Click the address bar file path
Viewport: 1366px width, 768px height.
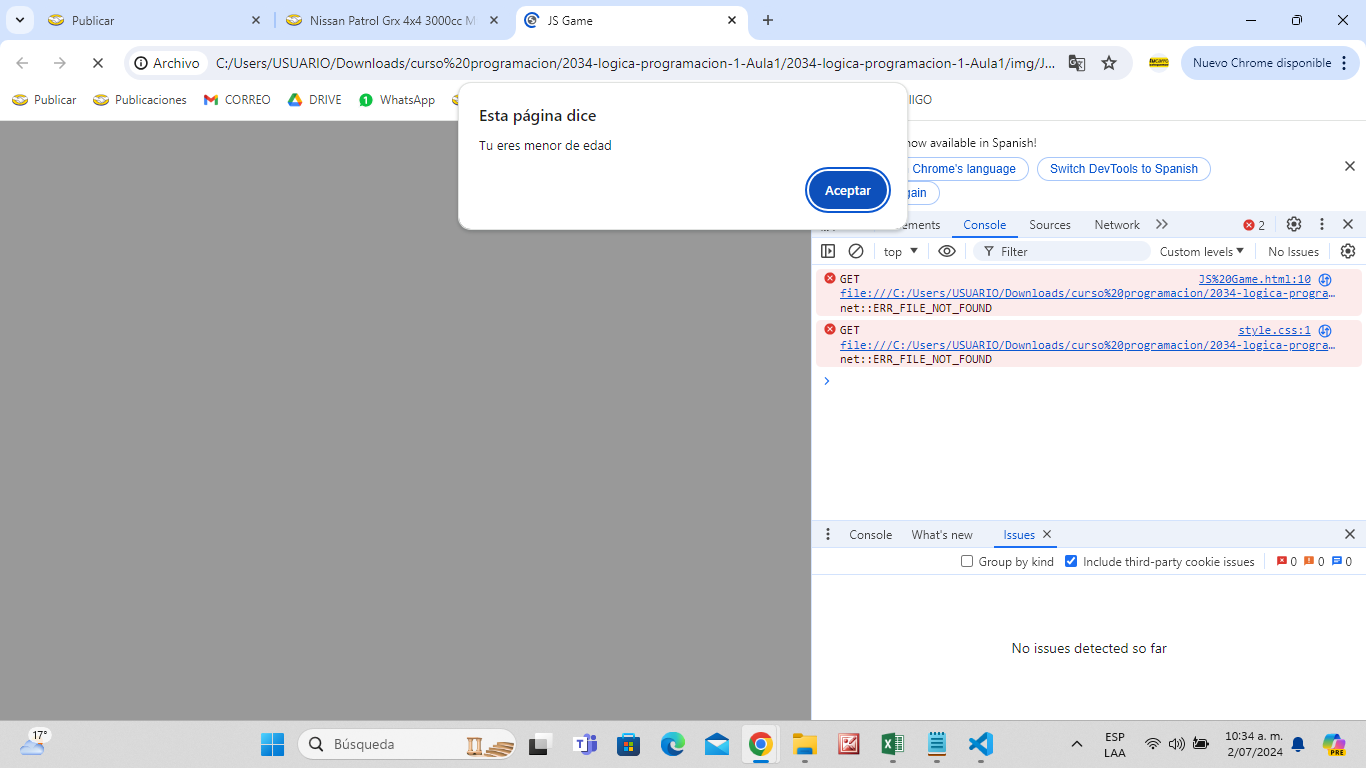click(635, 63)
